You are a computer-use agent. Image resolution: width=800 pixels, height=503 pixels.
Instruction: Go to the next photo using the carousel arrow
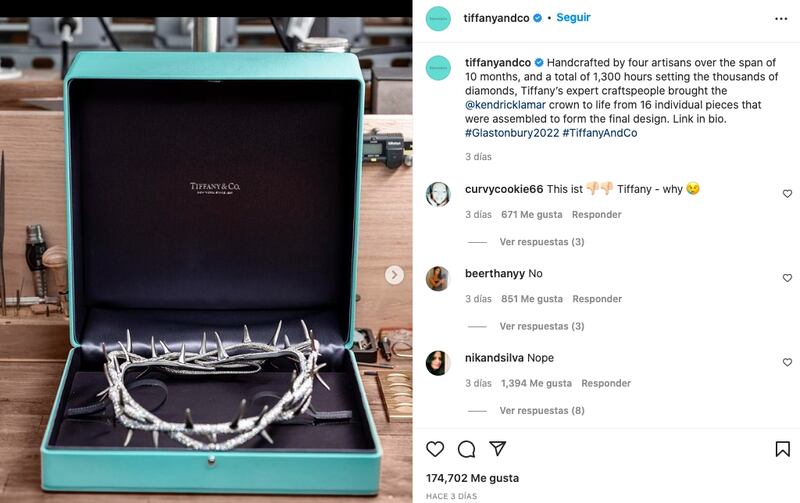(394, 275)
